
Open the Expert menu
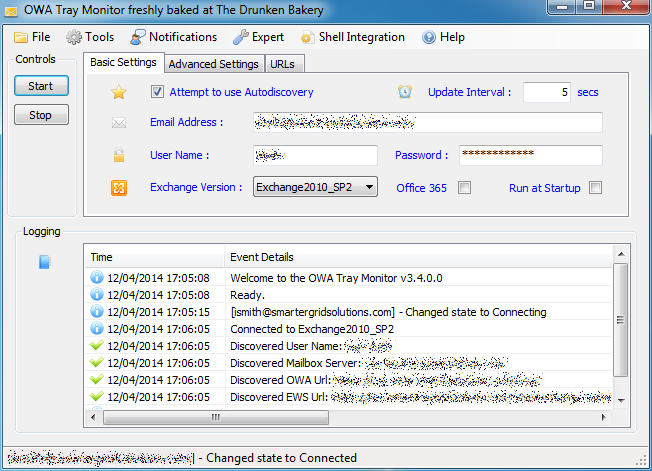258,37
